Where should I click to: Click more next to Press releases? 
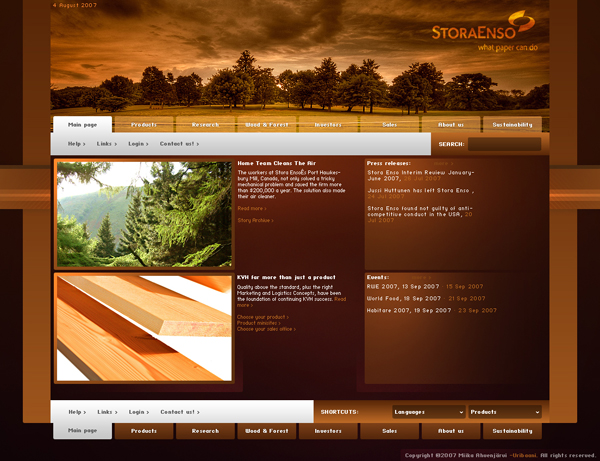pos(443,163)
